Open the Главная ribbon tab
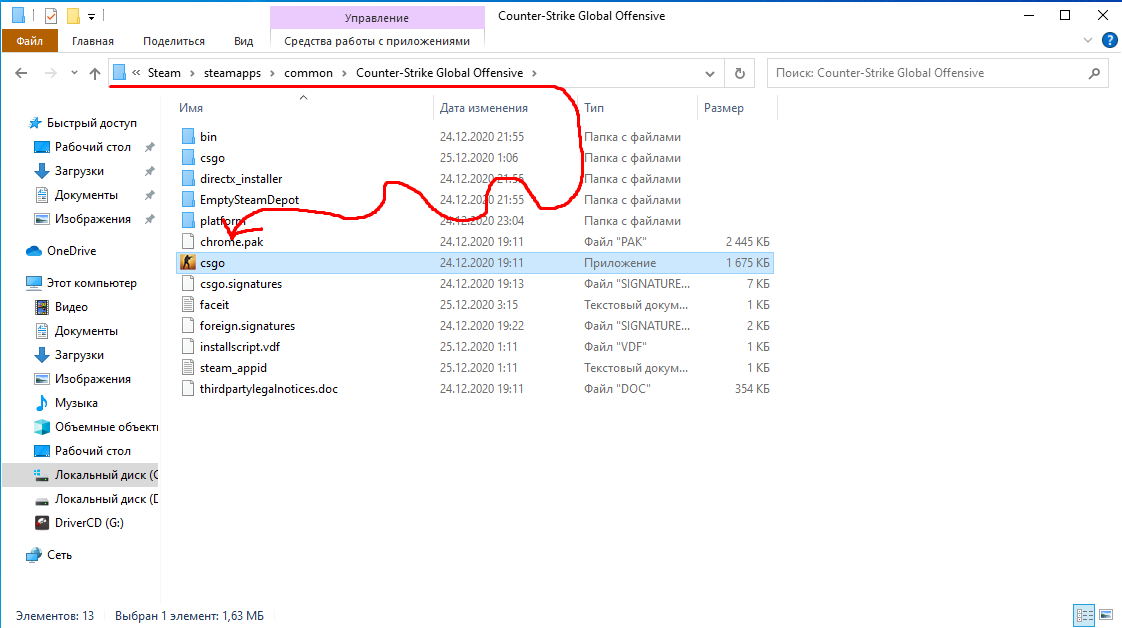This screenshot has width=1122, height=628. coord(93,41)
